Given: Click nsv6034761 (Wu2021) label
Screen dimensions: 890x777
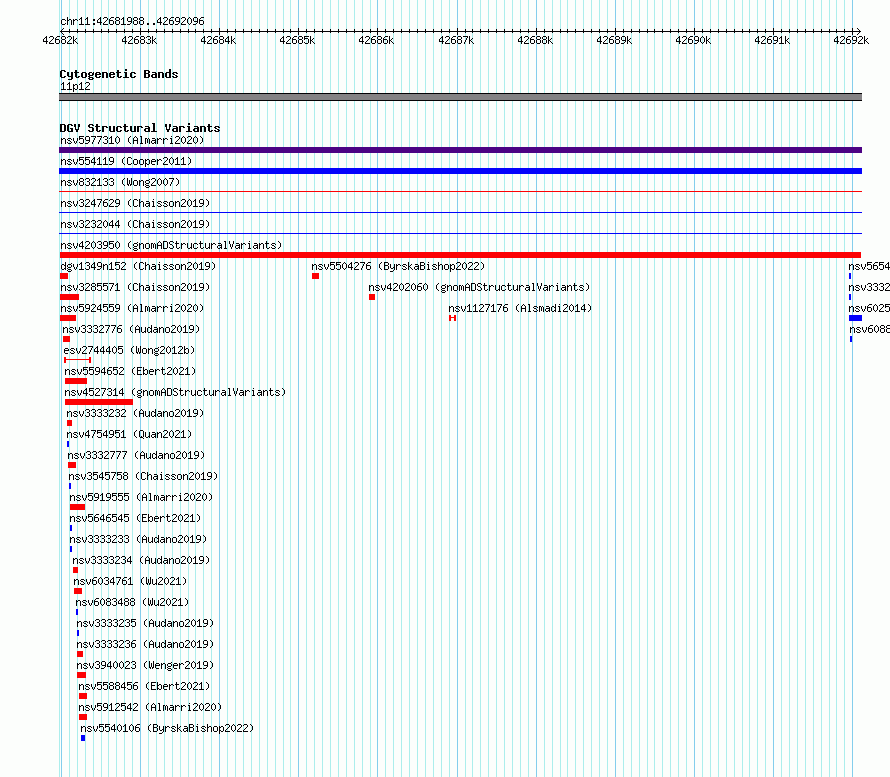Looking at the screenshot, I should coord(130,581).
